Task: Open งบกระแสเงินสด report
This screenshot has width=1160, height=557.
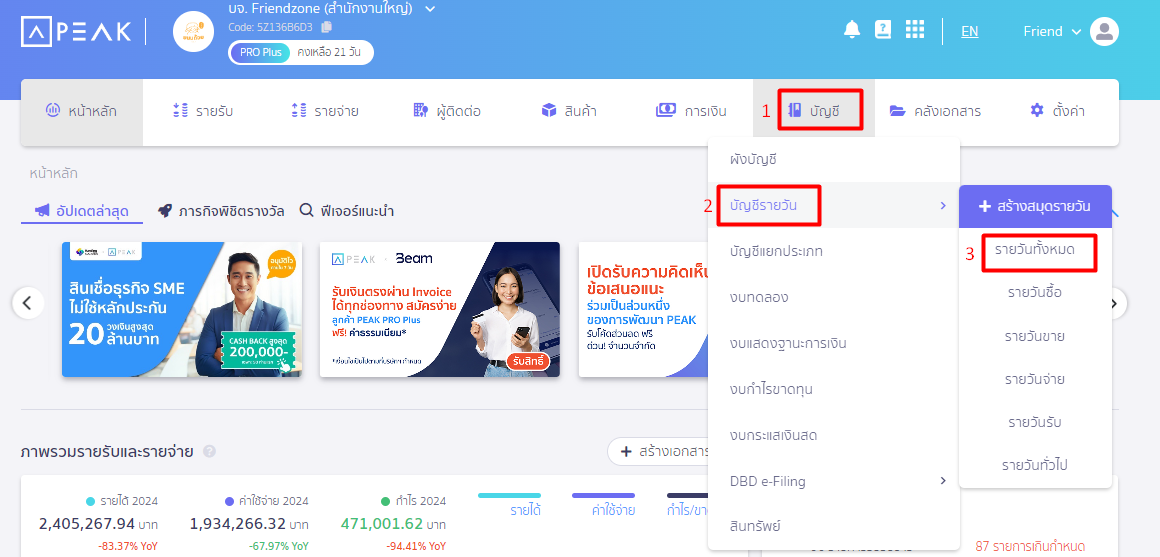Action: [x=834, y=435]
